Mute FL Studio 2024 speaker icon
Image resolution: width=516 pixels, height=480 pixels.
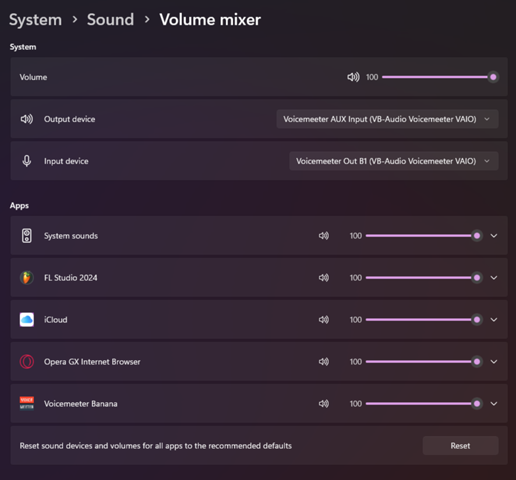click(324, 278)
